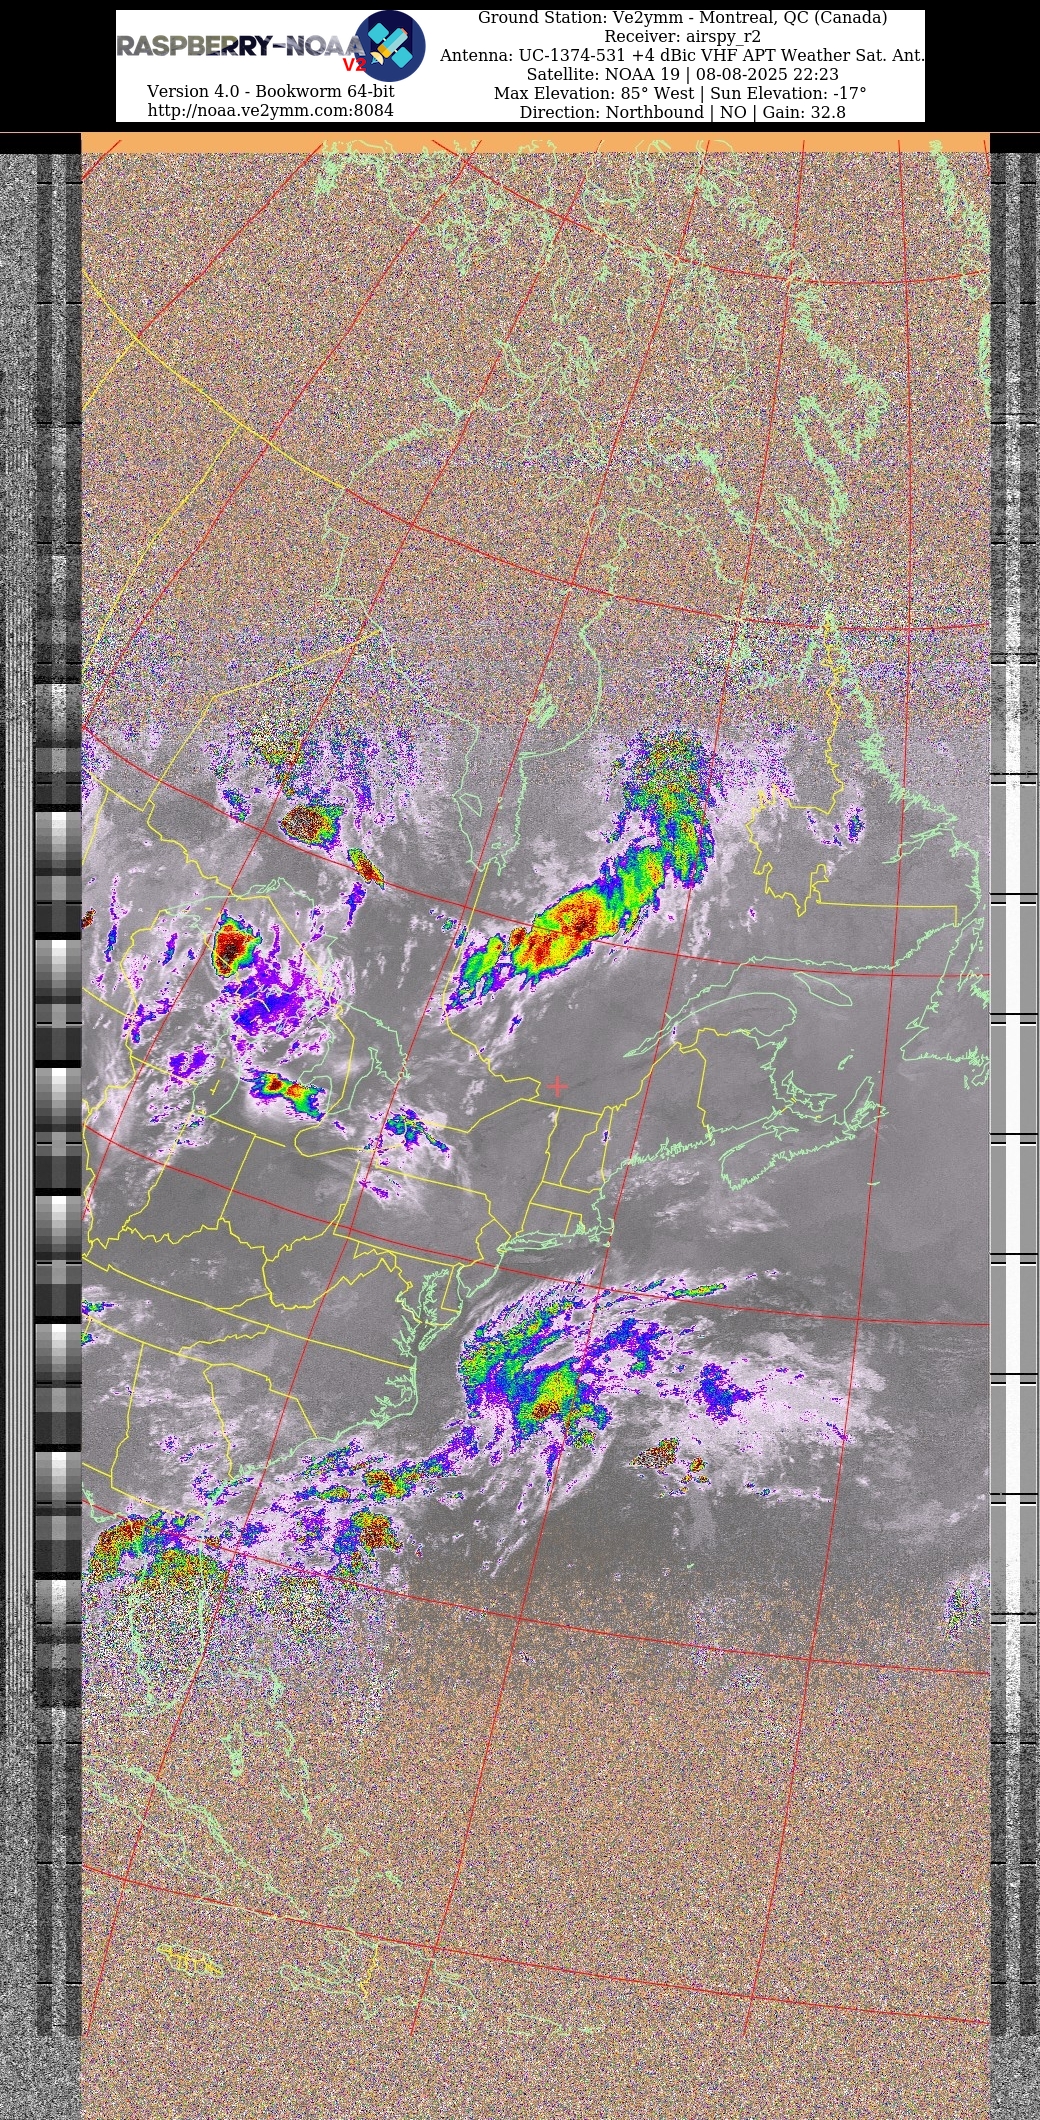This screenshot has height=2120, width=1040.
Task: Click the satellite logo icon in the header
Action: [x=390, y=46]
